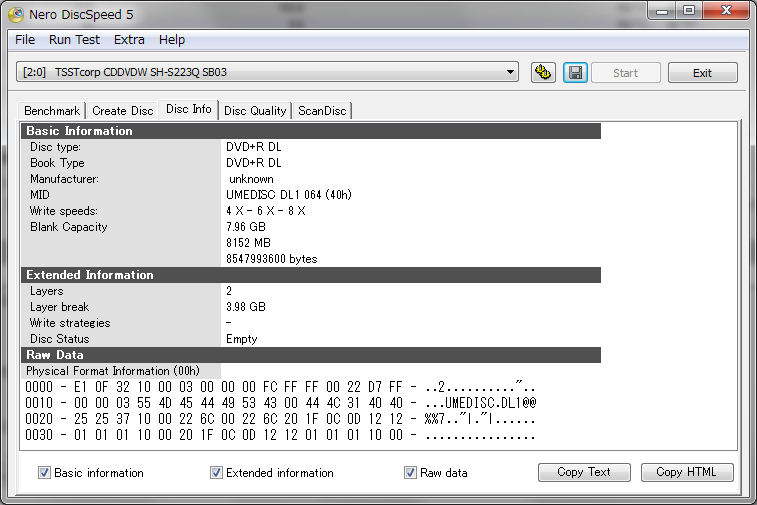
Task: Switch to the Create Disc tab
Action: [x=123, y=111]
